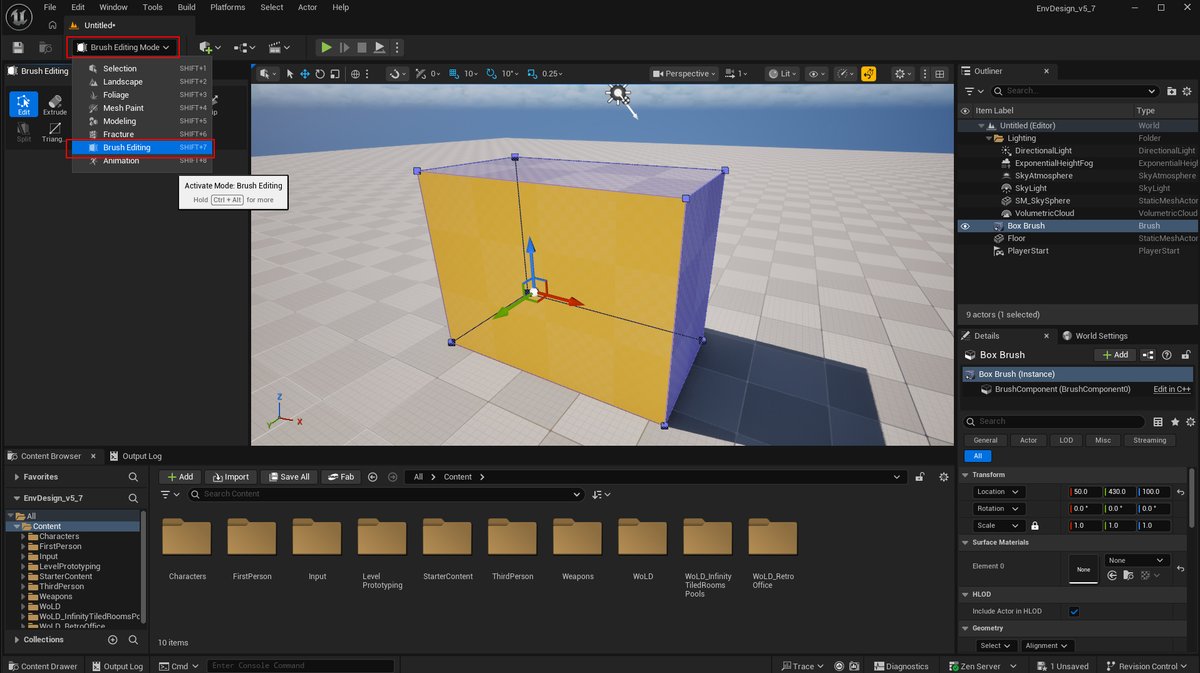Choose Selection mode from the modes menu
The width and height of the screenshot is (1200, 673).
[x=143, y=69]
